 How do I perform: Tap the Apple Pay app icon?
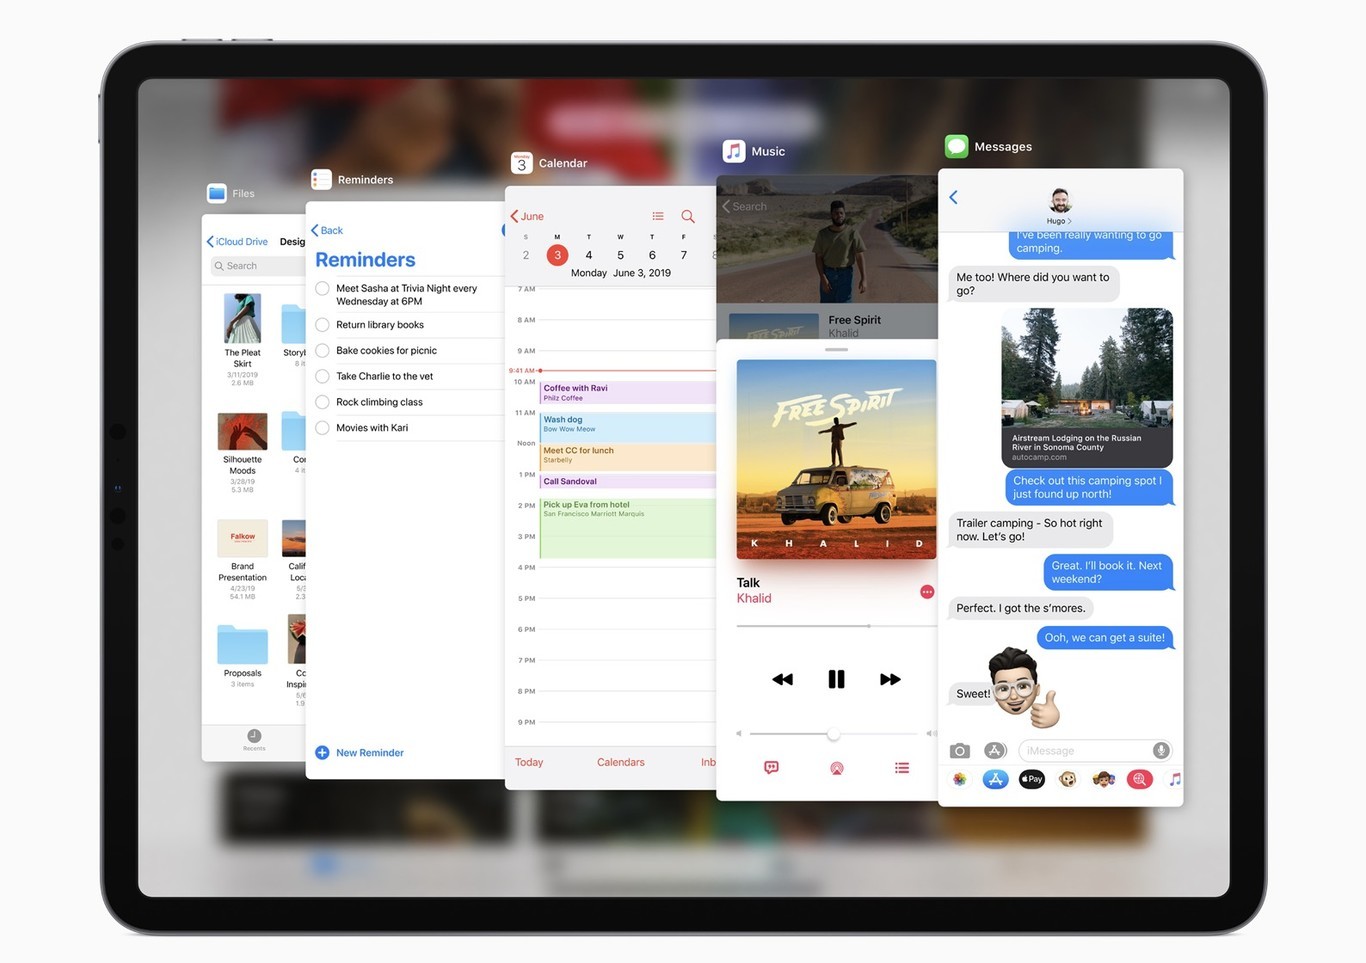click(x=1031, y=779)
